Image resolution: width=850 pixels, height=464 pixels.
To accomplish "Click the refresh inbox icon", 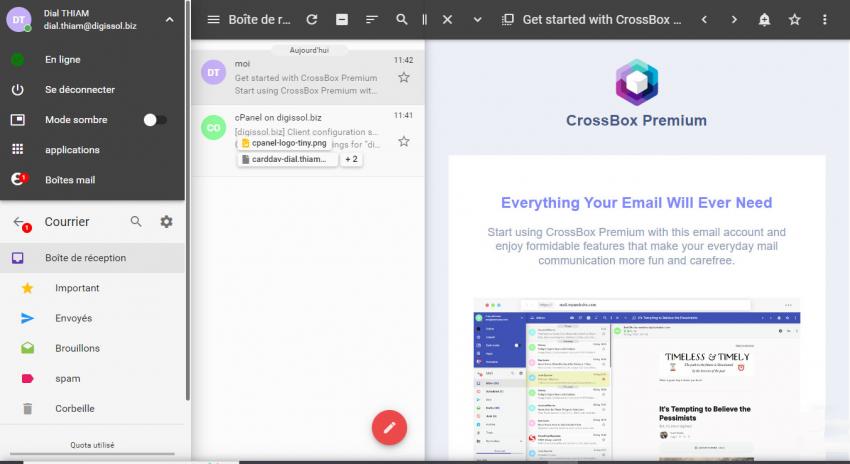I will (x=312, y=20).
